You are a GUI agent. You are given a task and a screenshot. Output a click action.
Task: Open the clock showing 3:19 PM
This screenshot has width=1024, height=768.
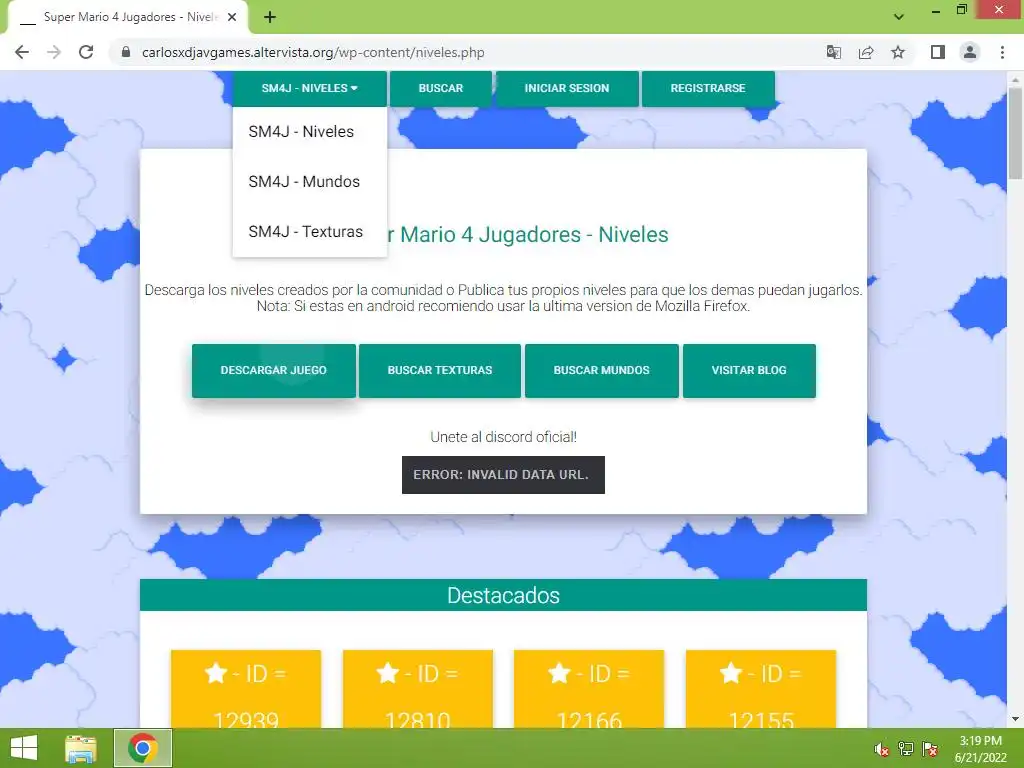(x=980, y=749)
